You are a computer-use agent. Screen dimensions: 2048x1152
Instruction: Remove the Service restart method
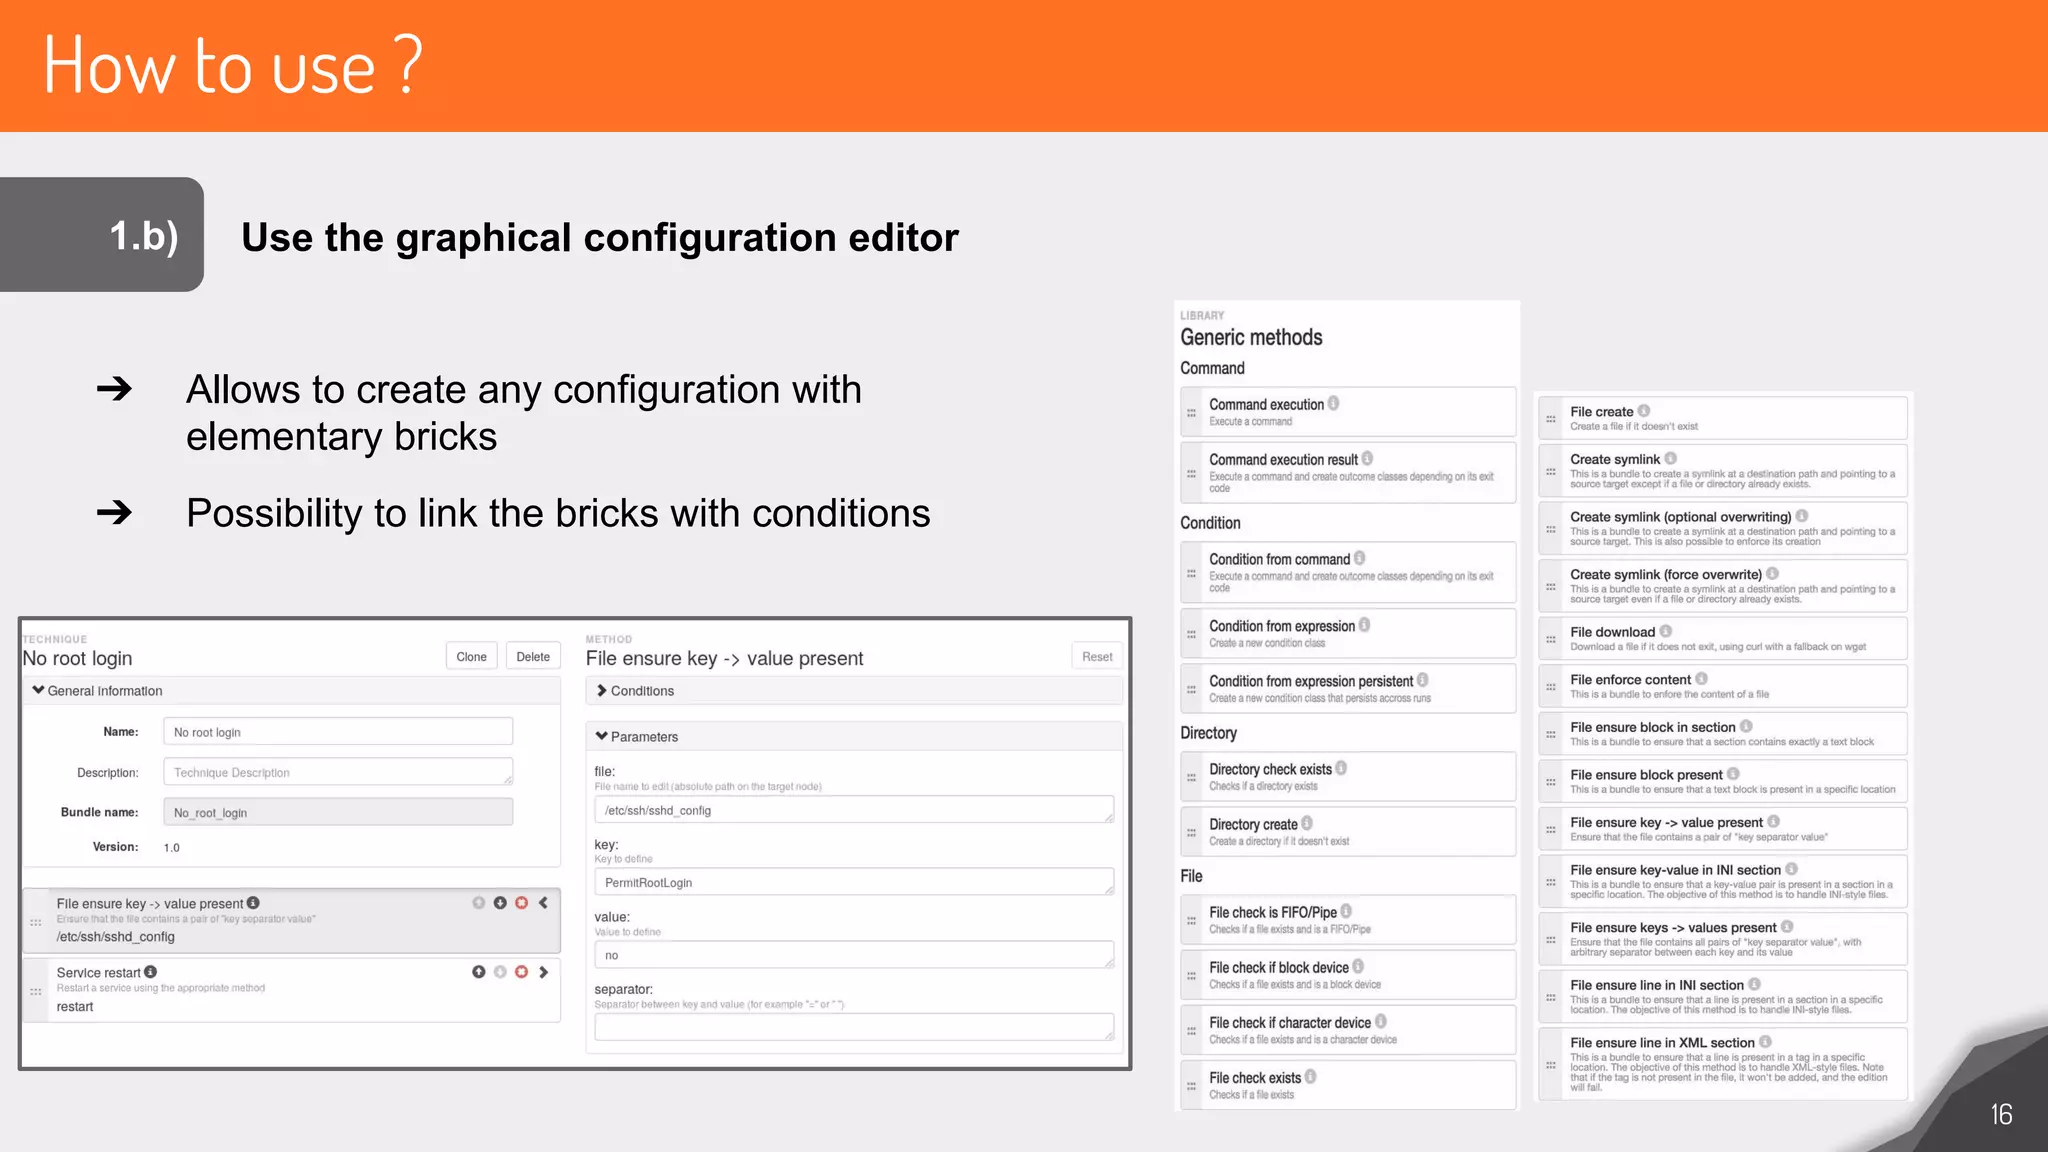pos(521,972)
